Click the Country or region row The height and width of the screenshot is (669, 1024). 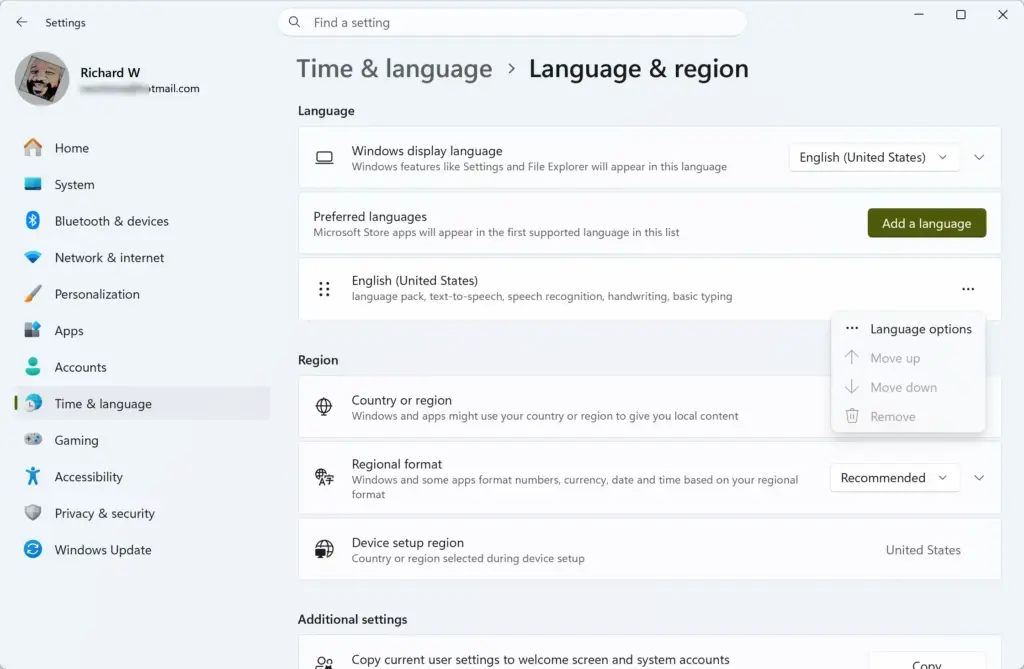(x=650, y=407)
